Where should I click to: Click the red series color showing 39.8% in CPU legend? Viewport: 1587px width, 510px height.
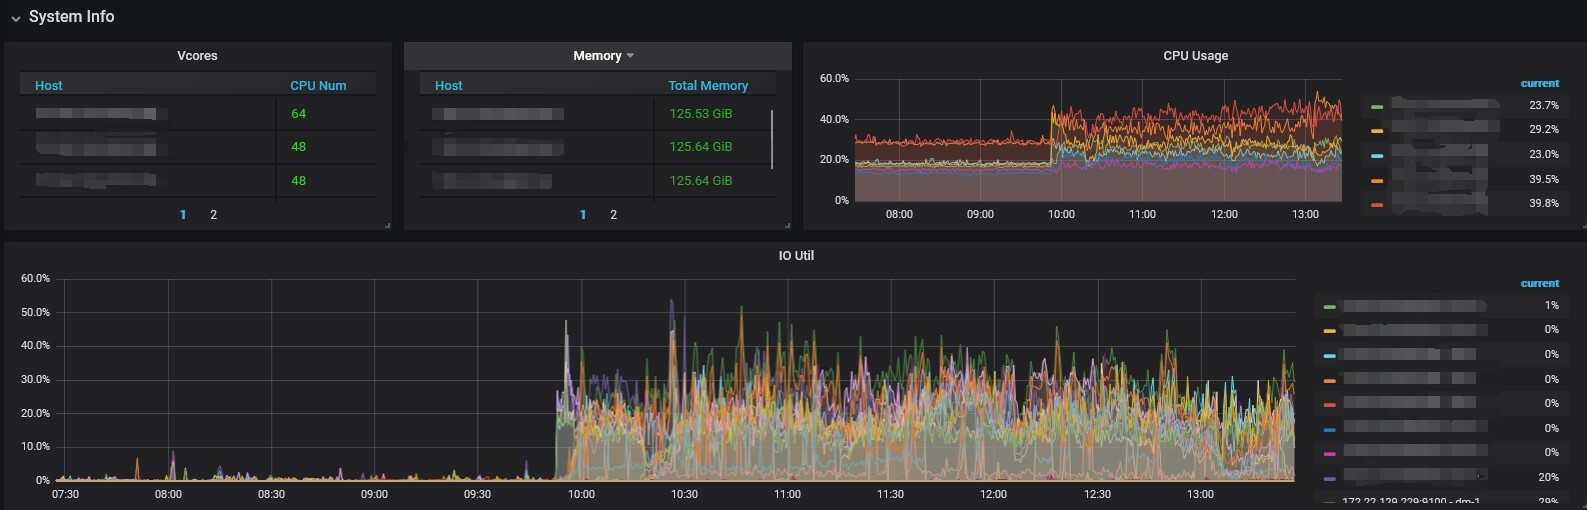click(1377, 204)
